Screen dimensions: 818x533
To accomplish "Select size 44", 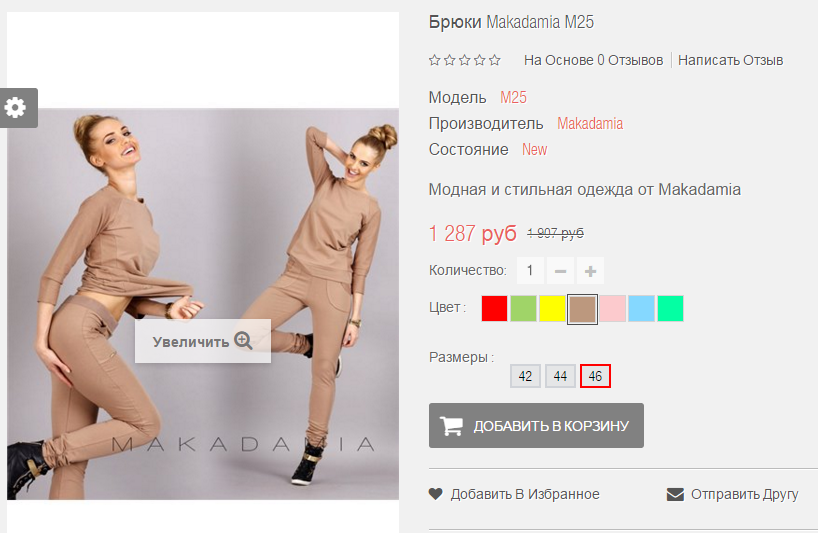I will [x=560, y=376].
